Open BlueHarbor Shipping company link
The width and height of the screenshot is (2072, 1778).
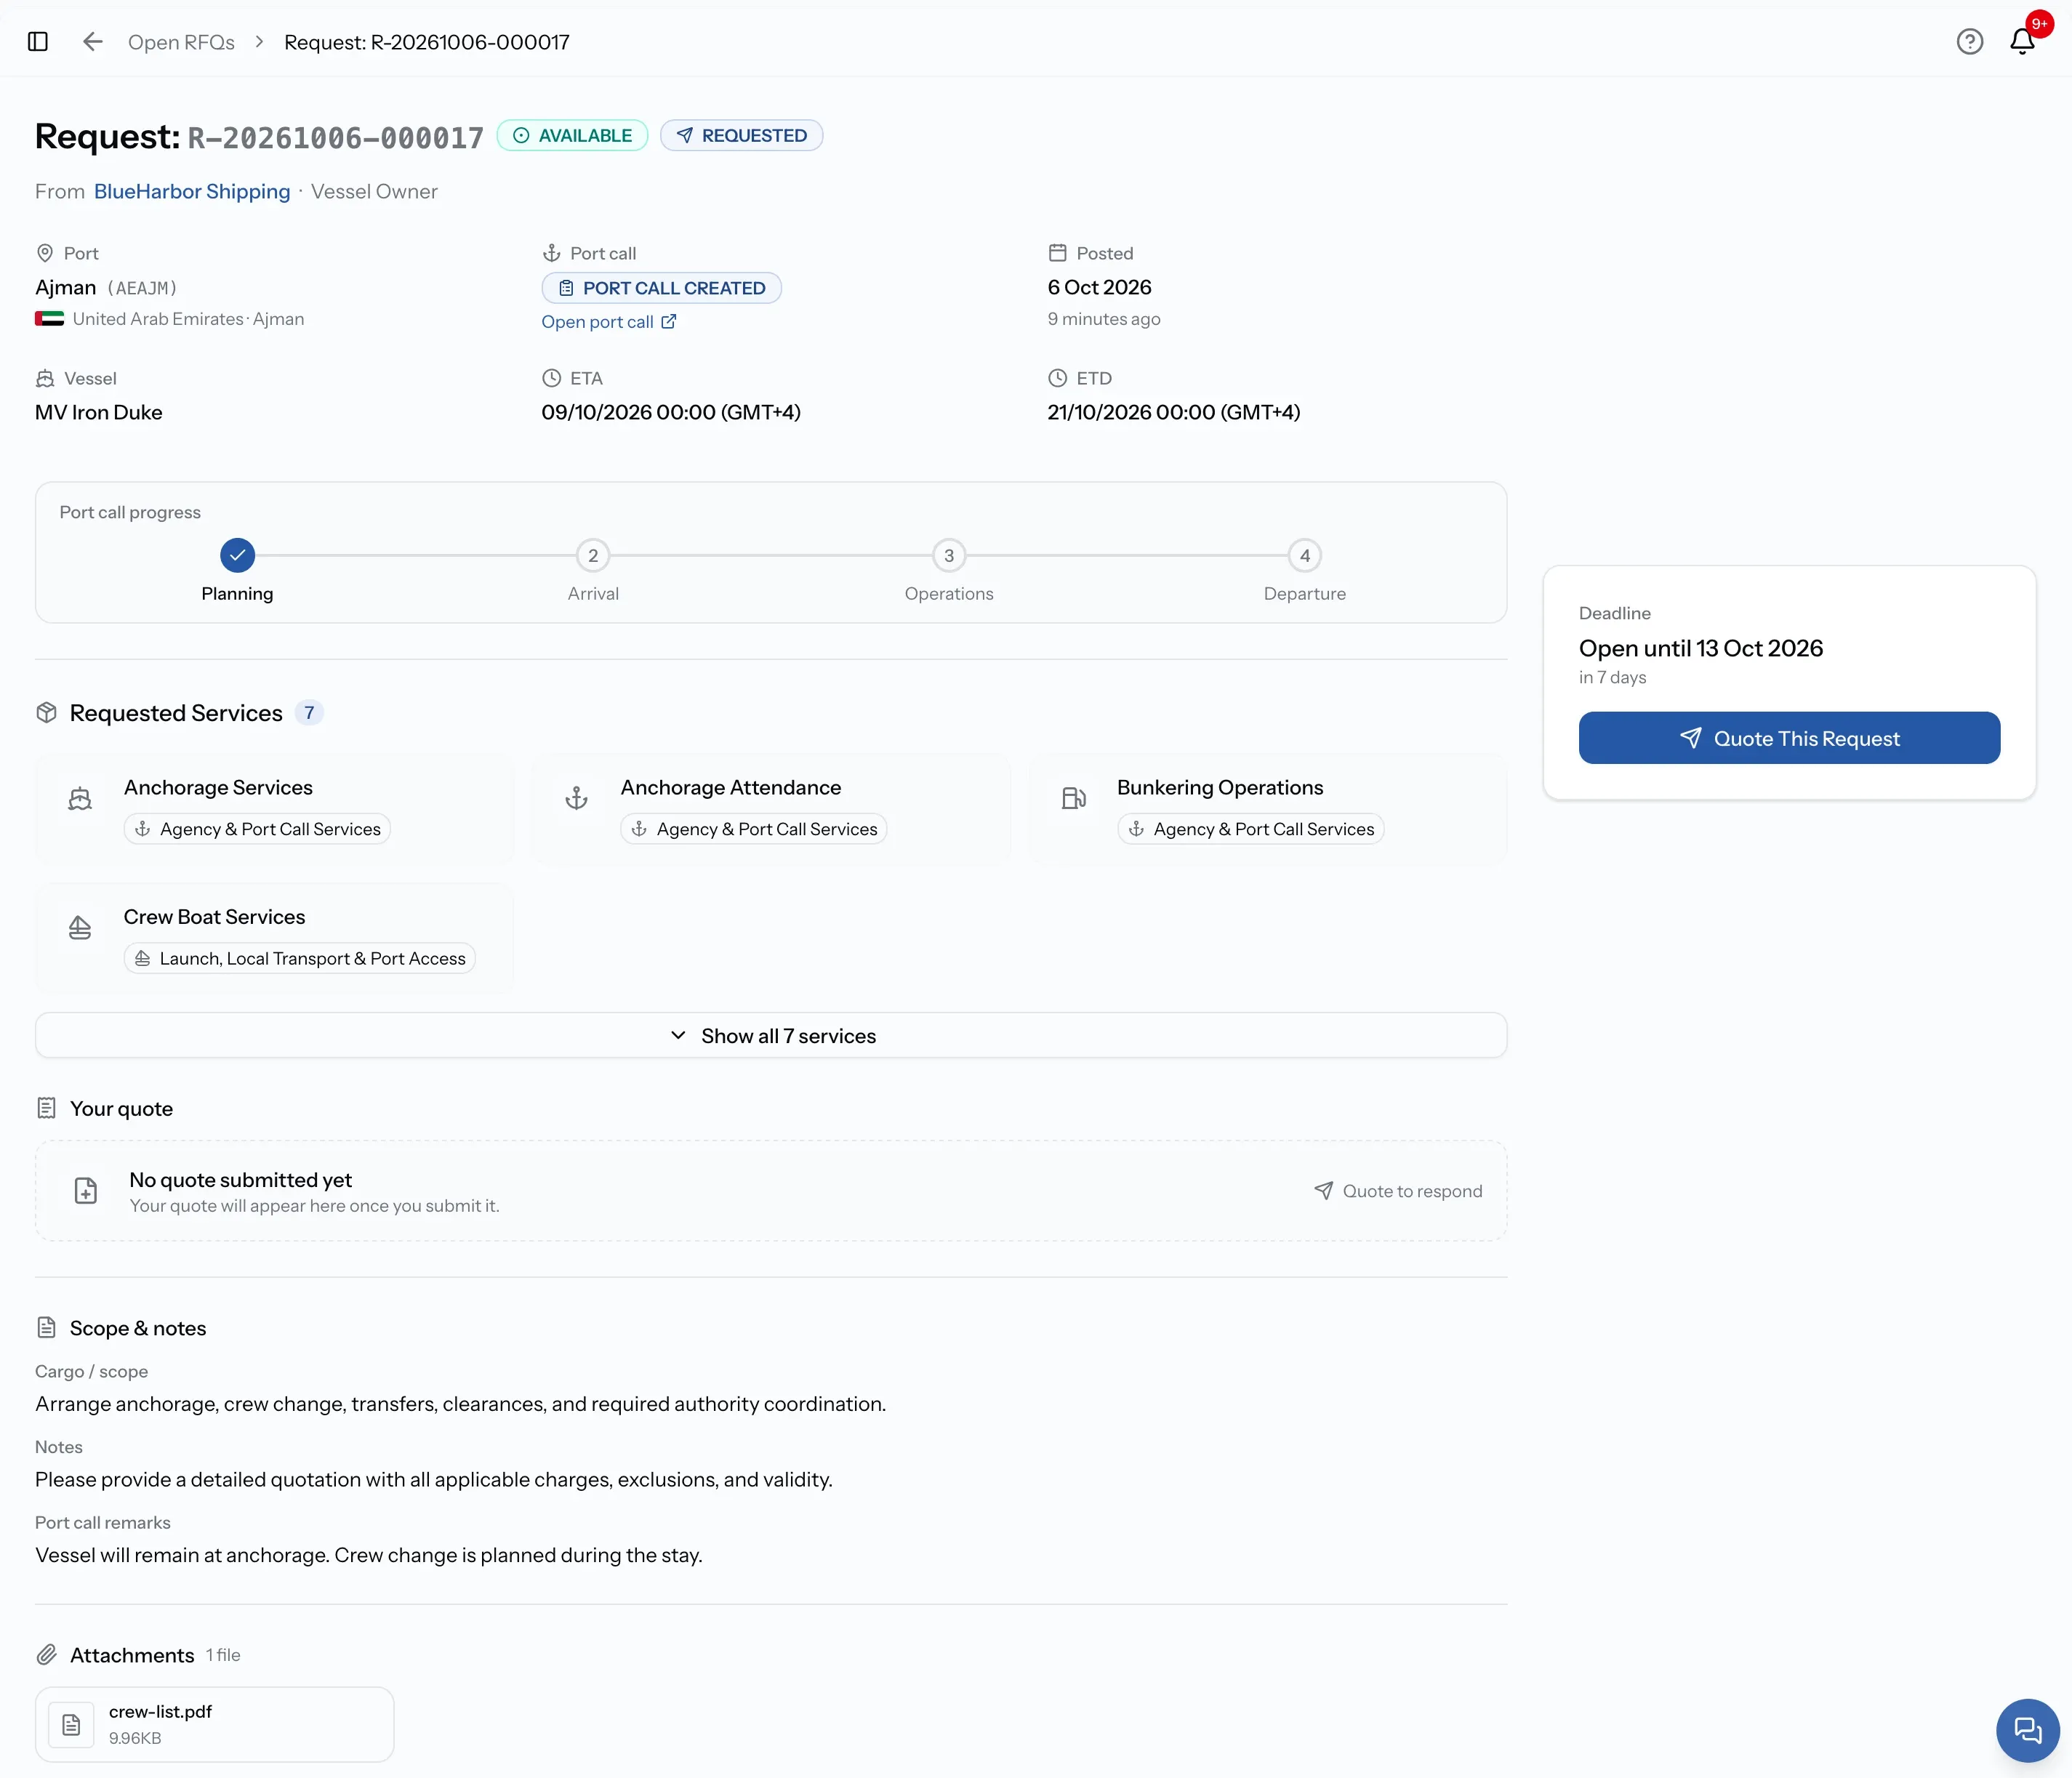point(192,191)
